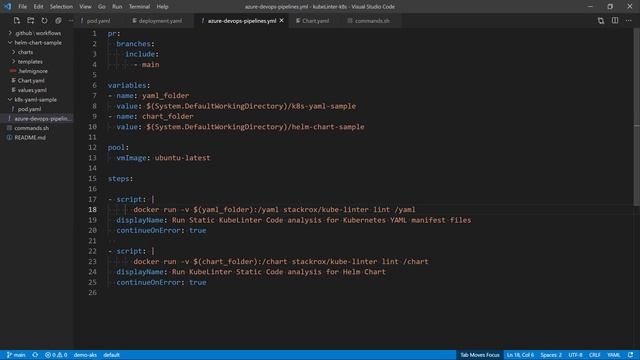The image size is (640, 360).
Task: Click Ln 18, Col 6 position indicator
Action: pos(520,355)
